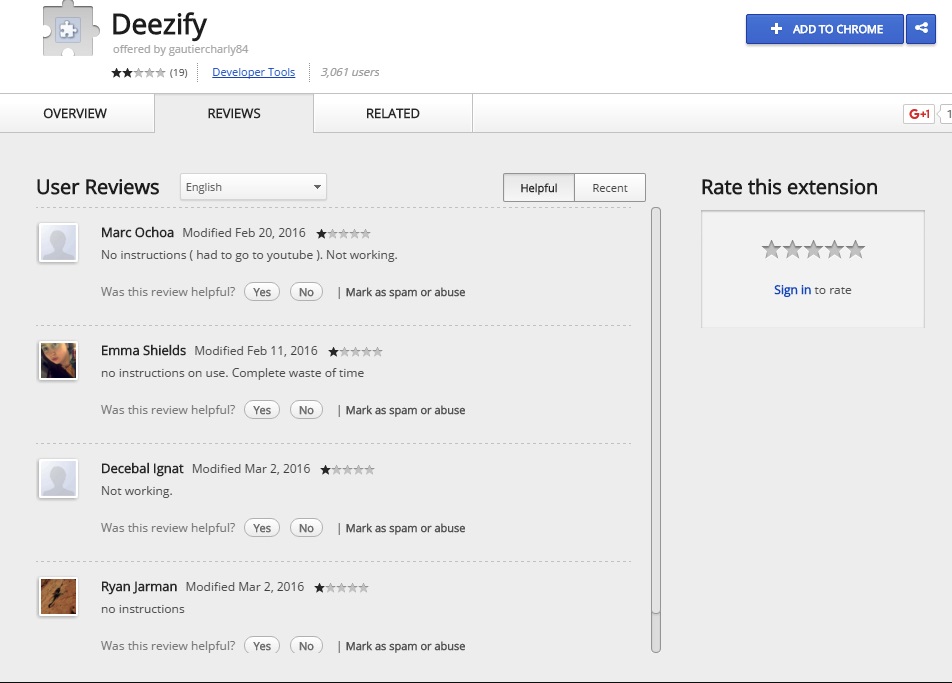952x683 pixels.
Task: Open the English language dropdown
Action: [x=253, y=187]
